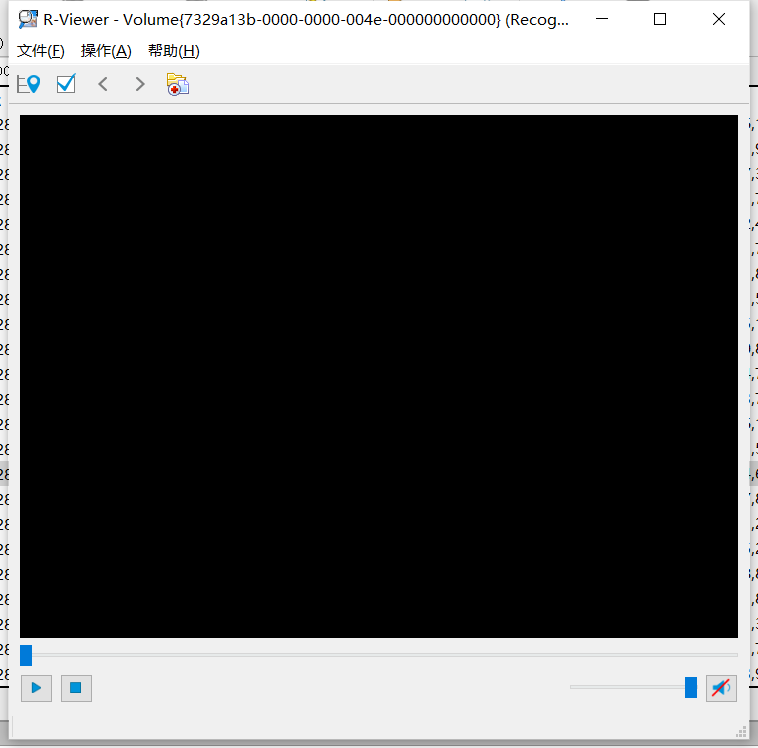Open the 操作(A) menu
This screenshot has height=748, width=758.
click(106, 51)
